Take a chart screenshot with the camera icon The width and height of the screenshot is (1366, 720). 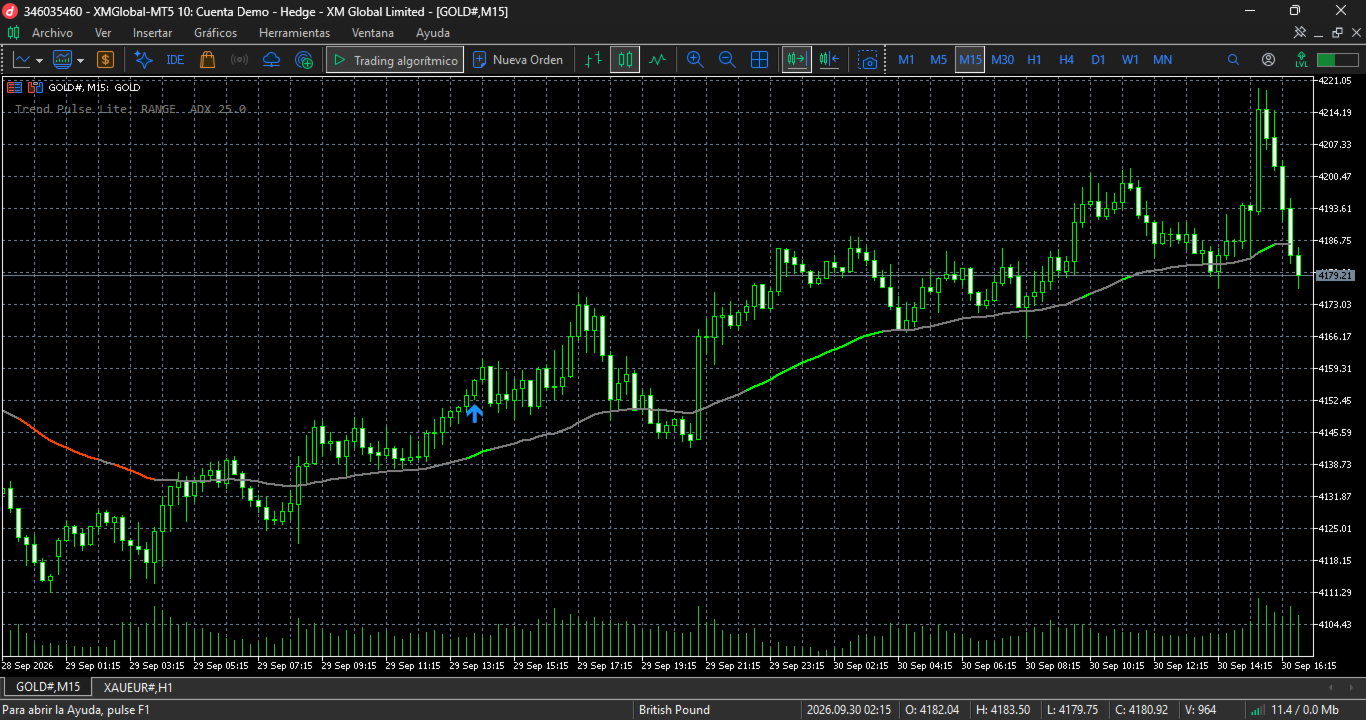coord(869,60)
